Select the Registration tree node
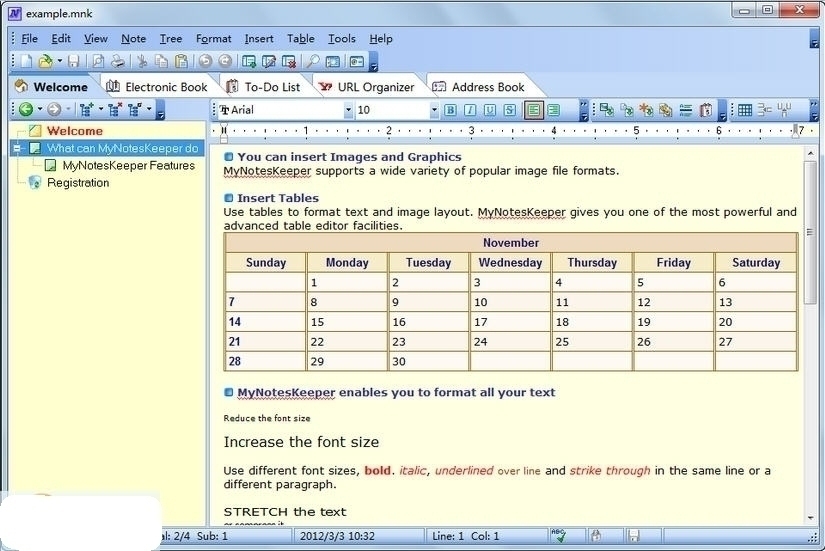 (78, 183)
